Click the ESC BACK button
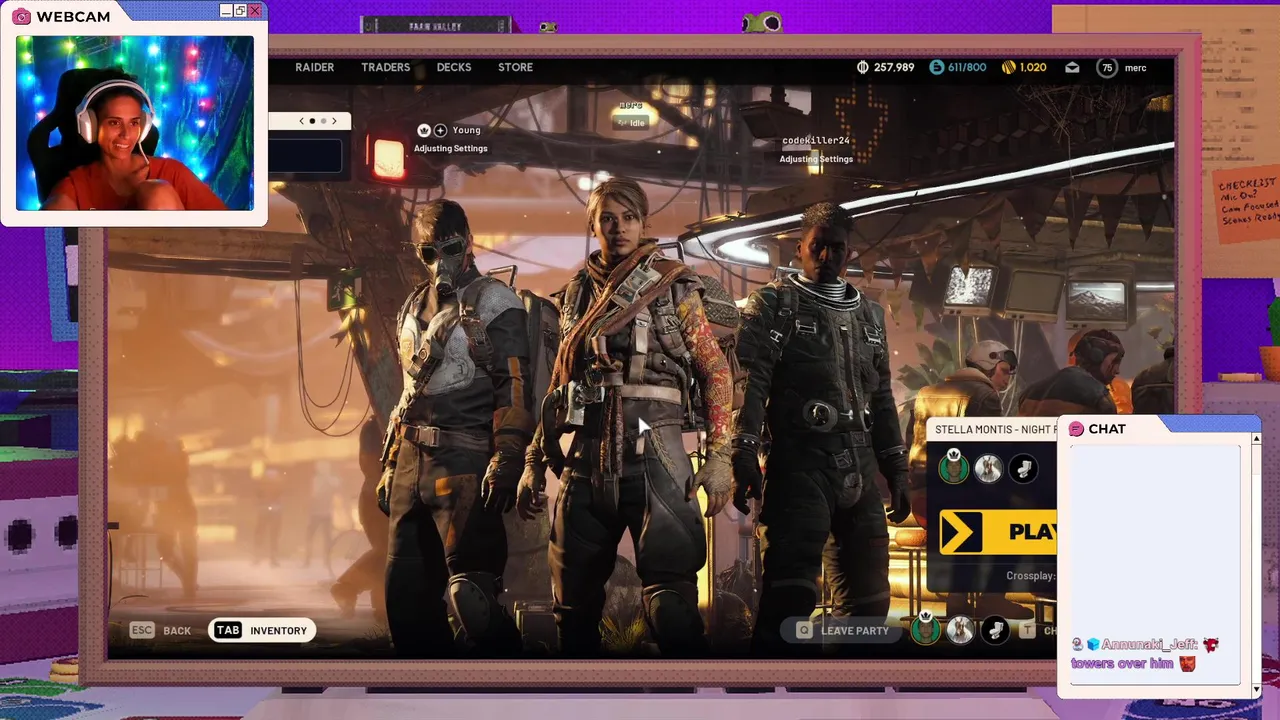This screenshot has width=1280, height=720. 160,631
